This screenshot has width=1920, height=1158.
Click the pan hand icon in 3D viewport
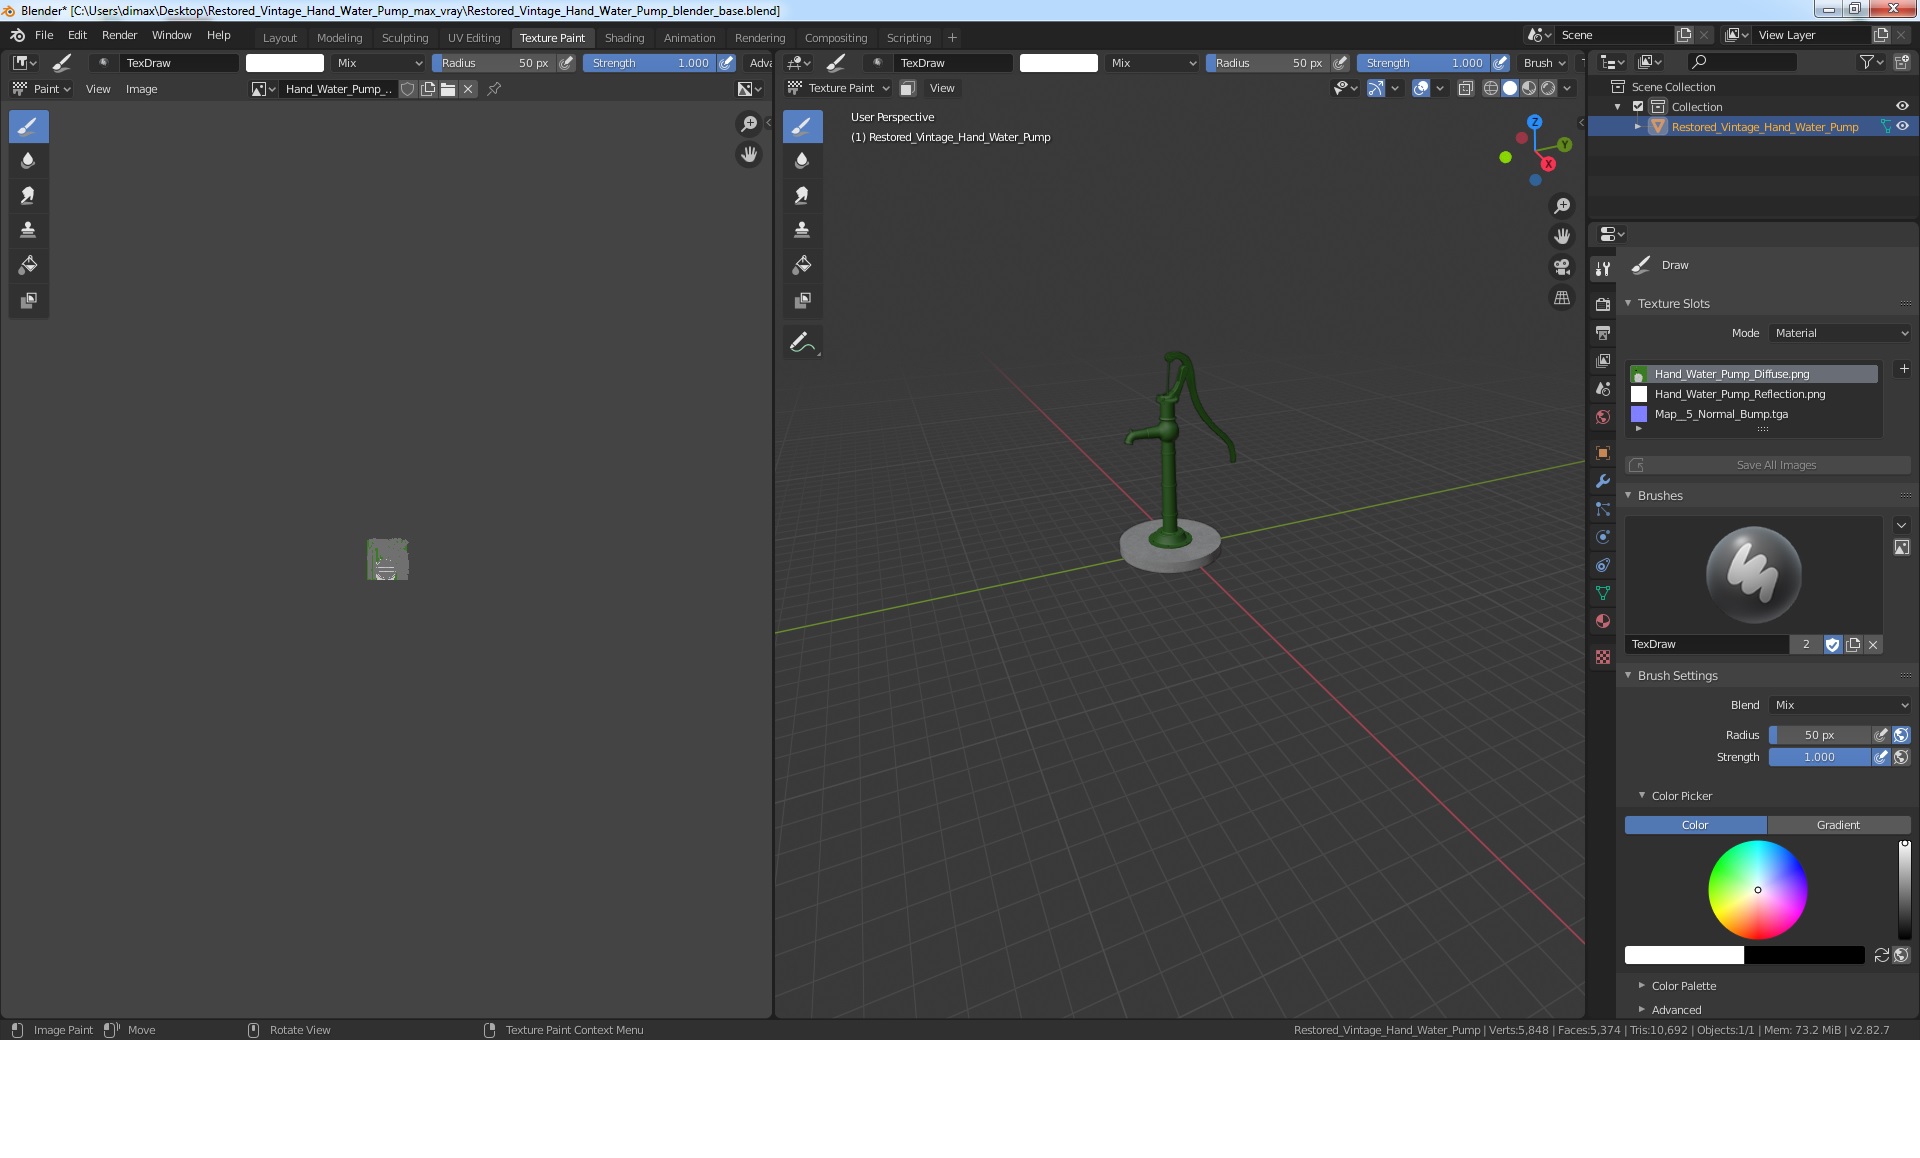[1561, 237]
